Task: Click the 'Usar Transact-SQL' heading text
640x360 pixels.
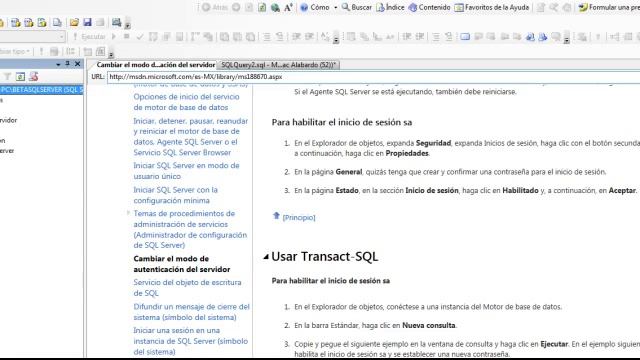Action: [324, 257]
